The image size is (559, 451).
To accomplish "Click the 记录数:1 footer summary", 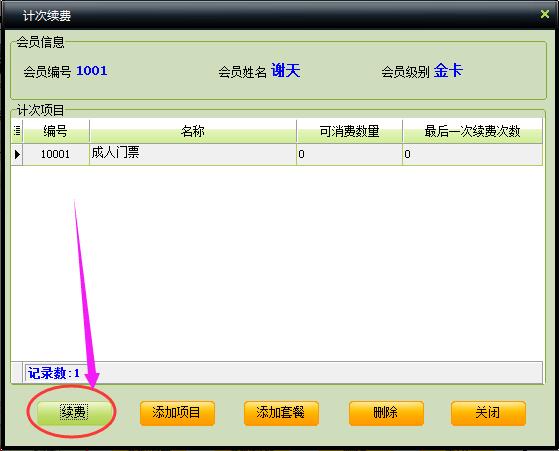I will (53, 373).
